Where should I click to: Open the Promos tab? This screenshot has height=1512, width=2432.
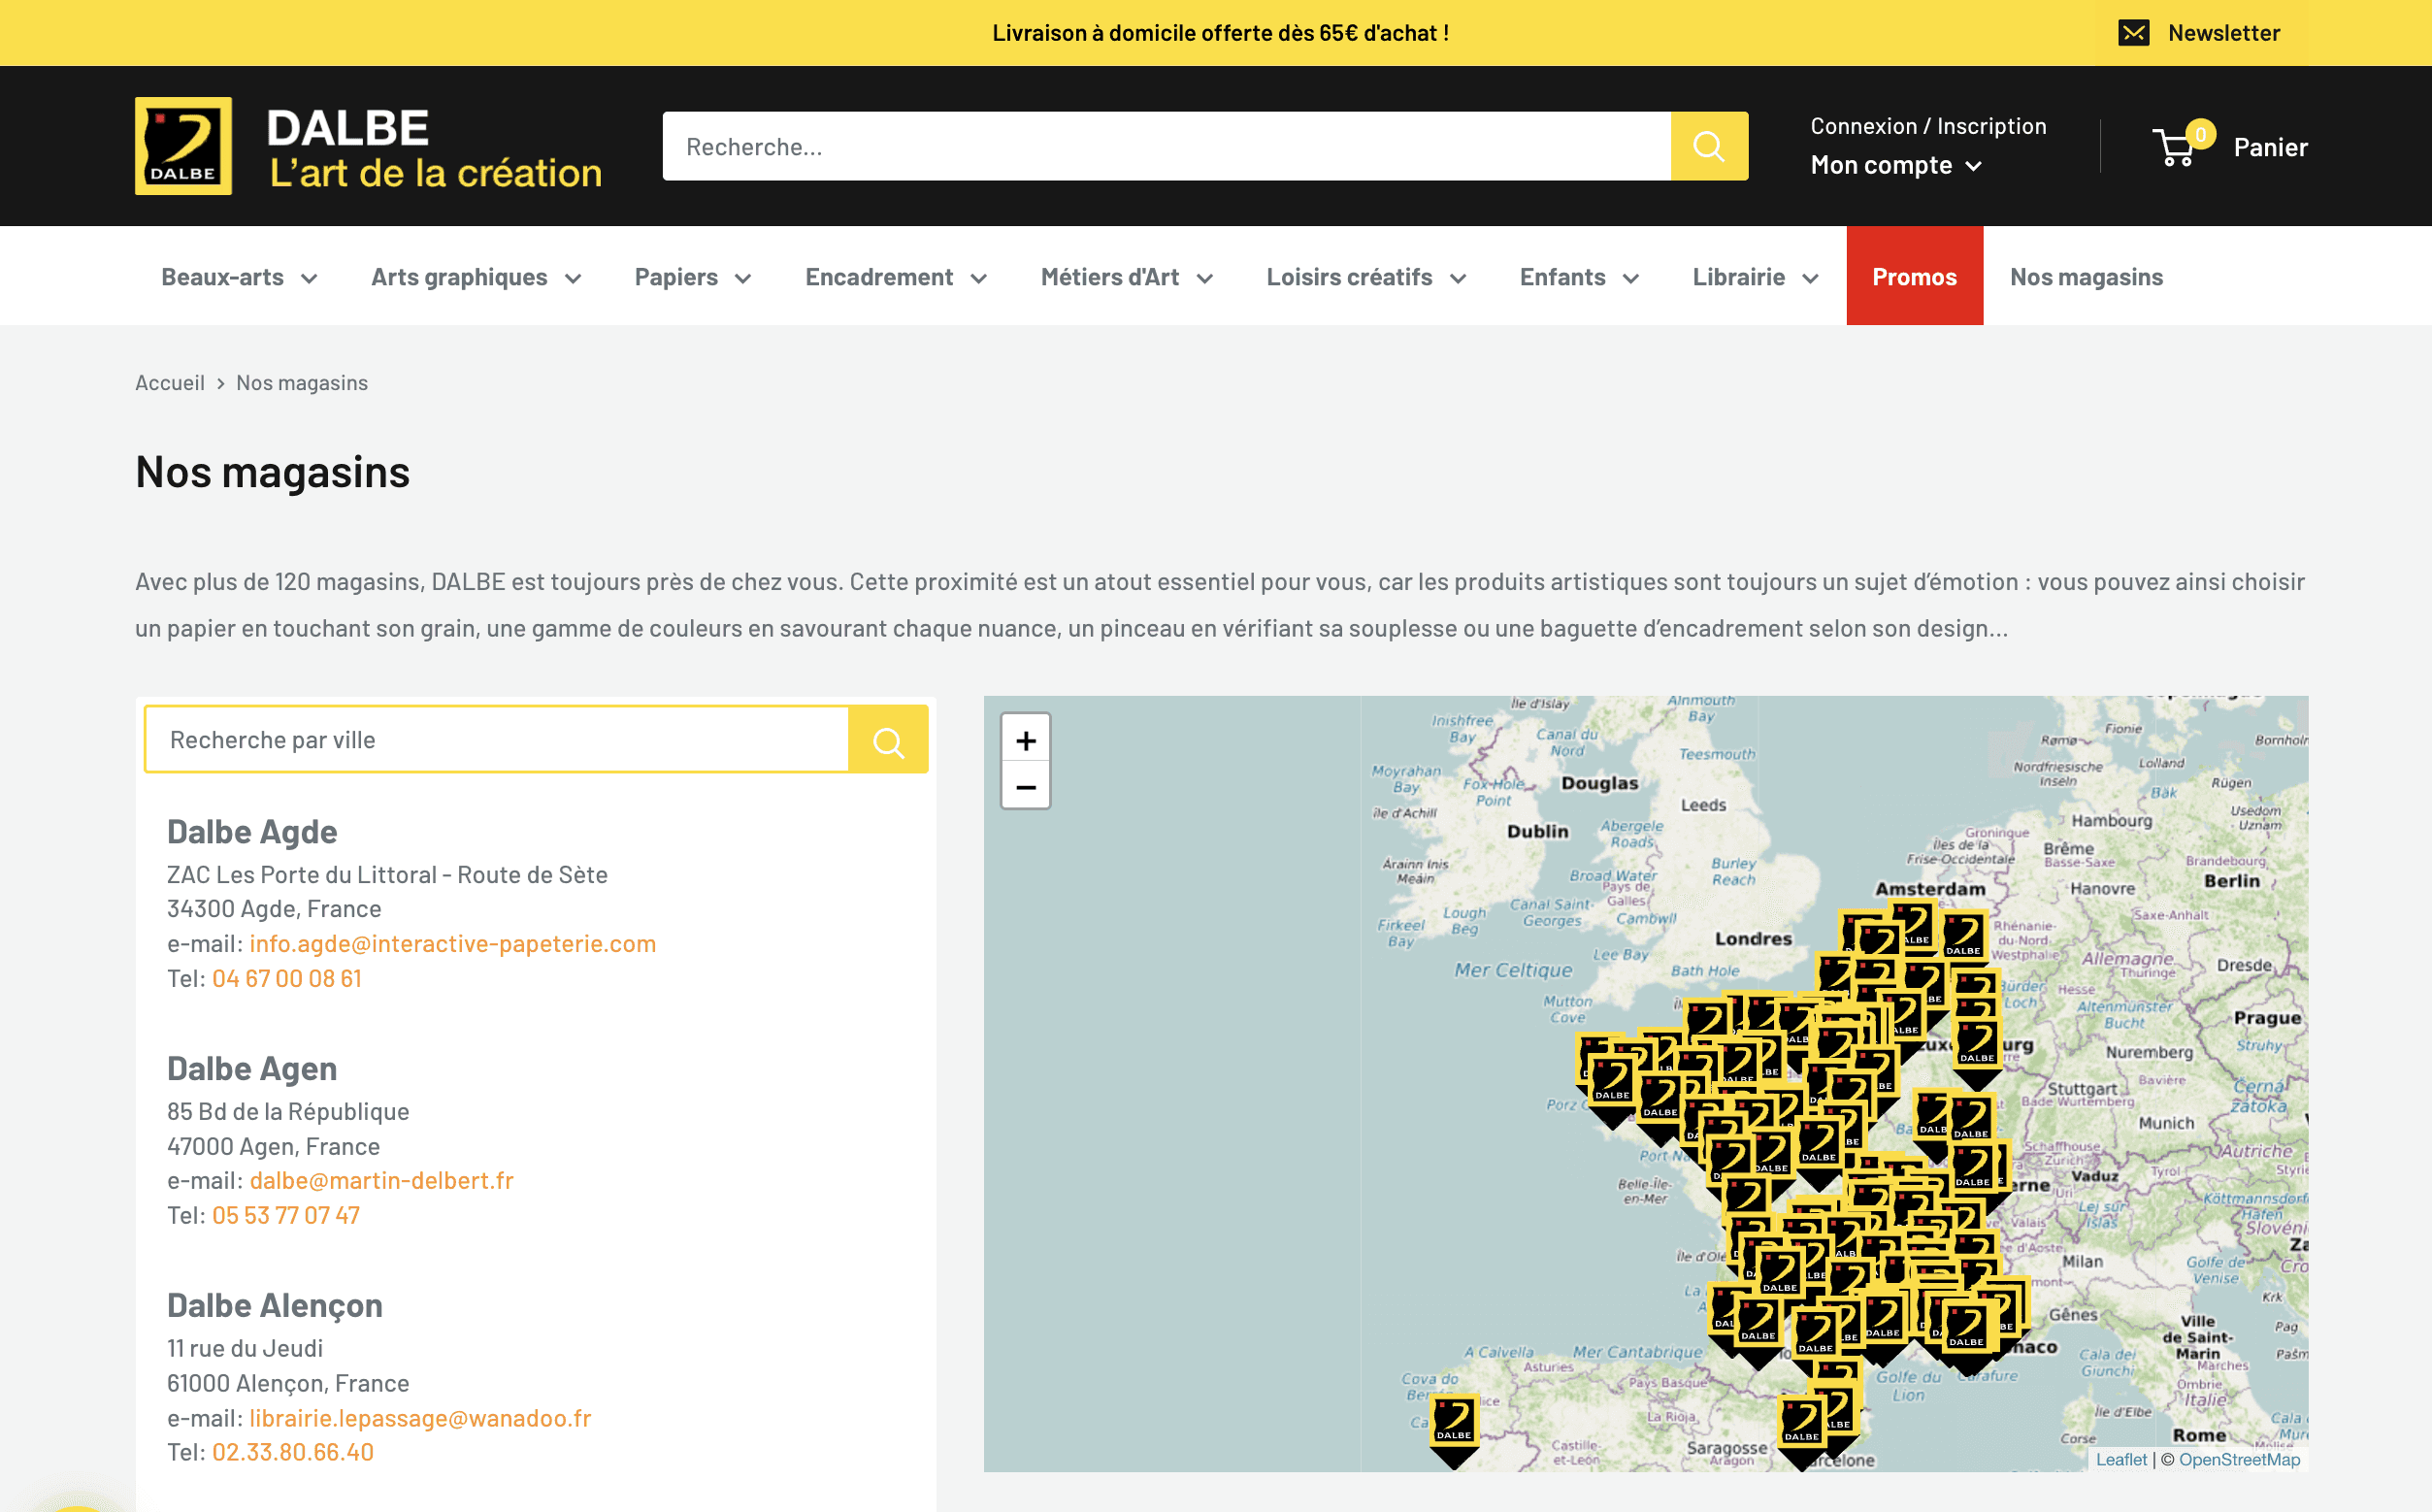click(x=1913, y=277)
